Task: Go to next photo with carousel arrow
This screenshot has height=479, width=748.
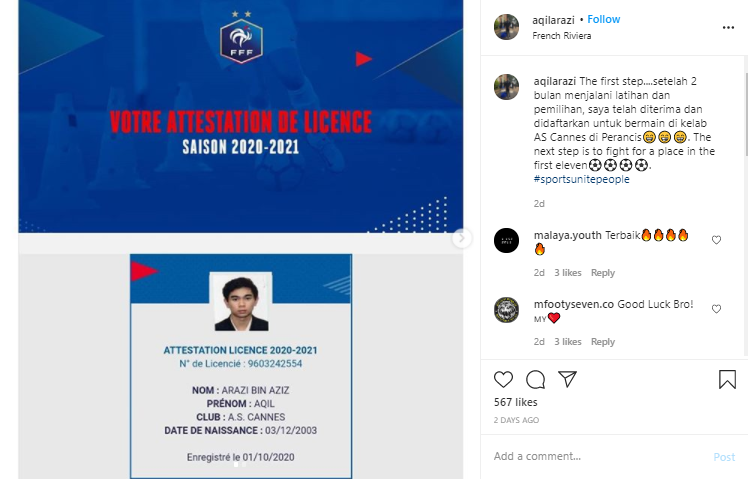Action: pos(461,238)
